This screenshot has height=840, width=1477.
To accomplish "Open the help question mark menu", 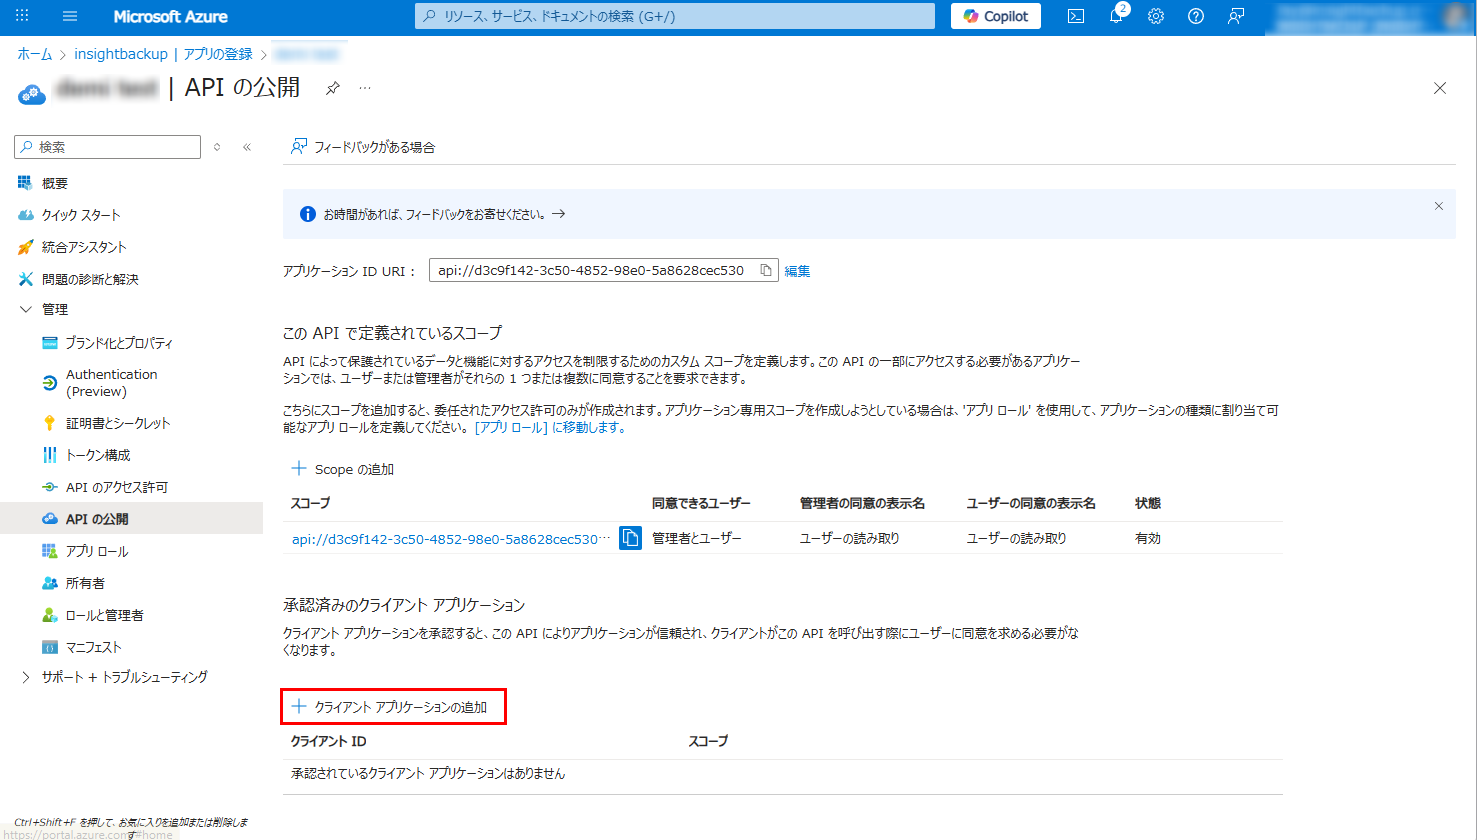I will 1196,16.
